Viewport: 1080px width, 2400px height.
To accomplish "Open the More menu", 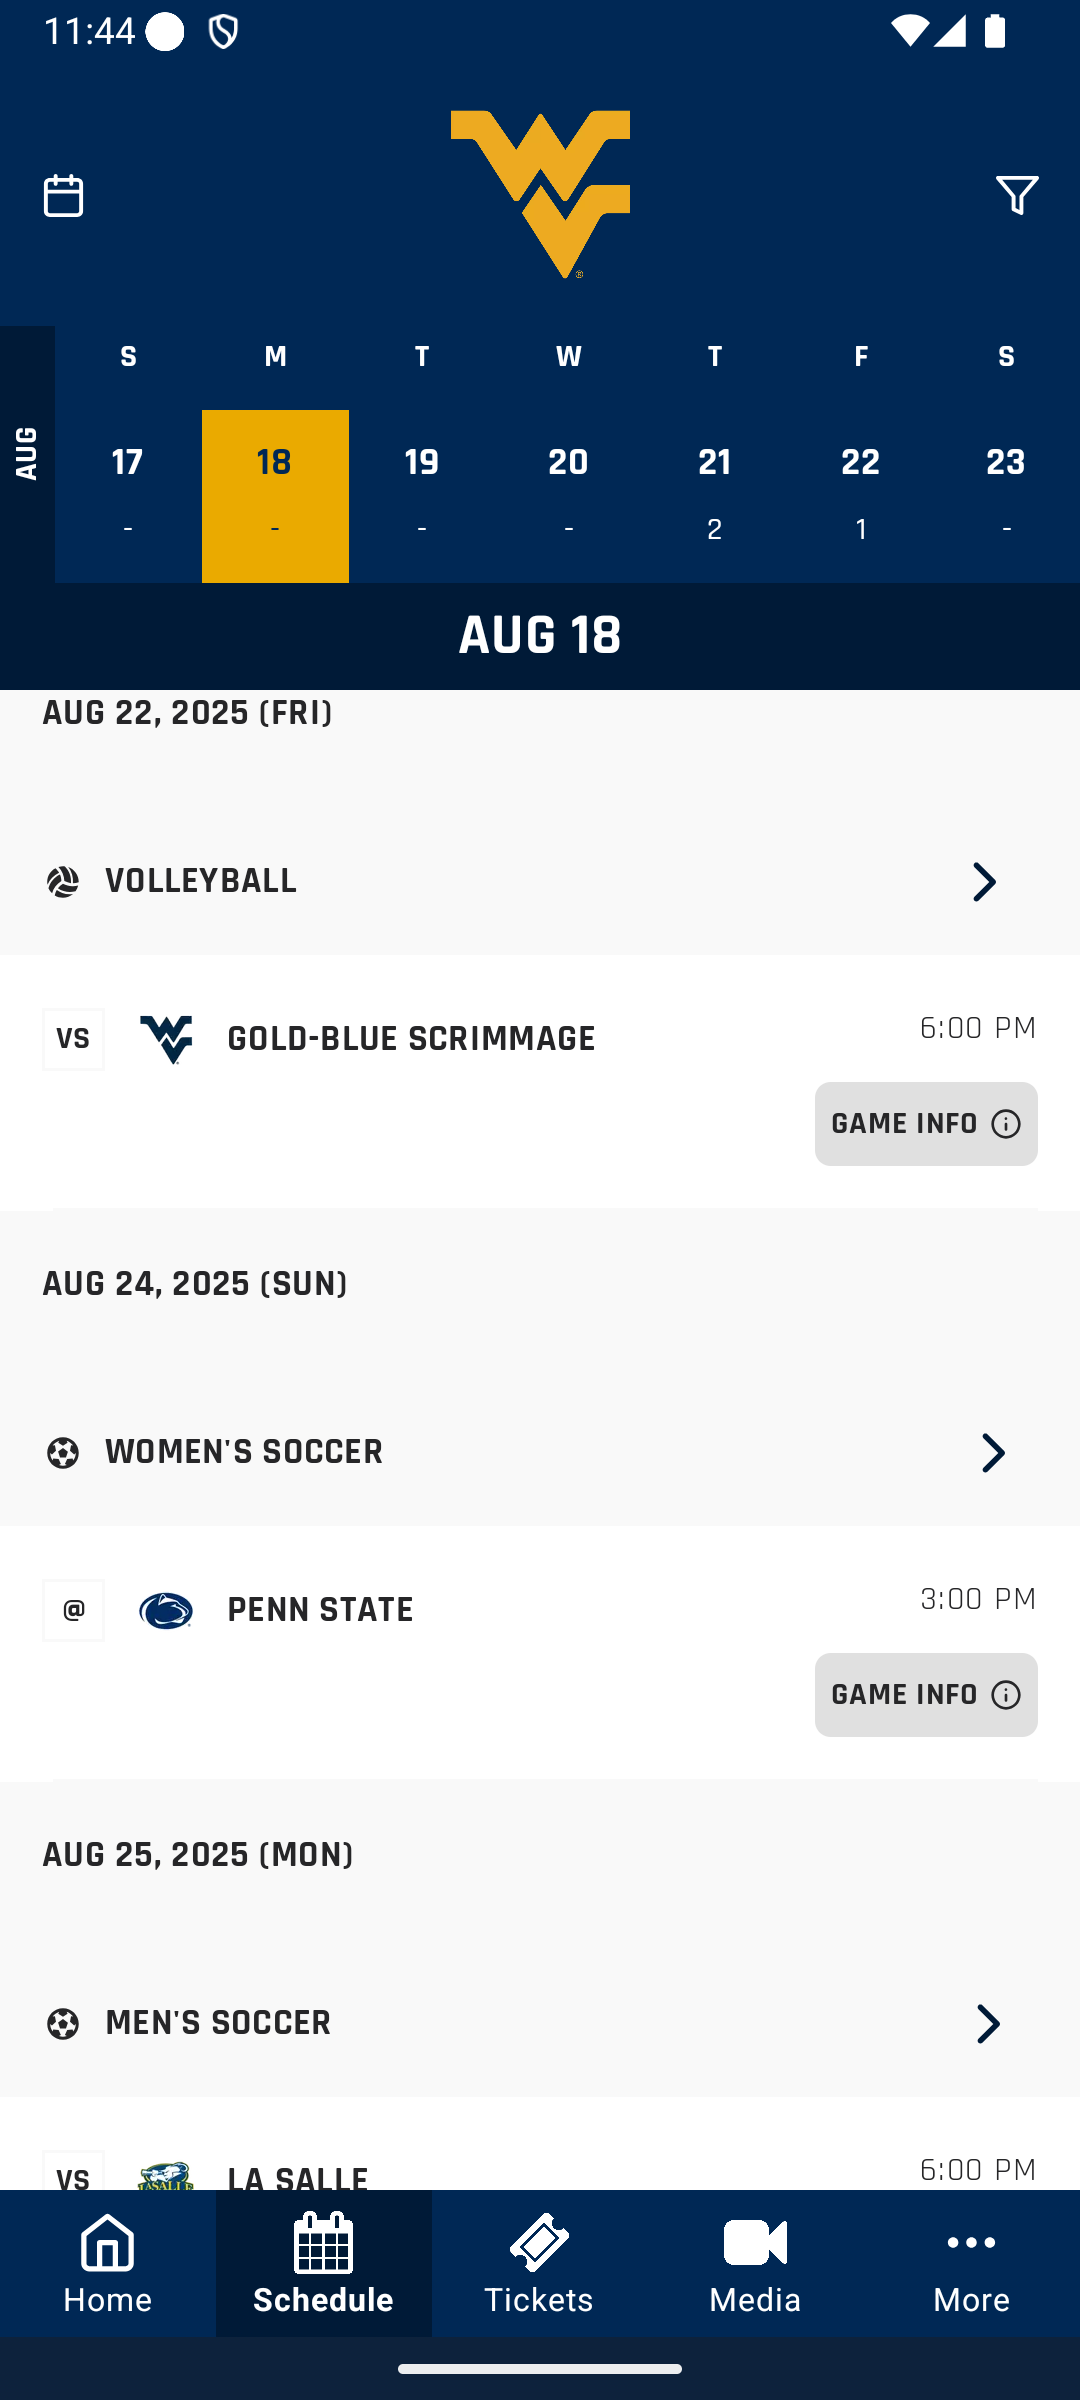I will click(972, 2264).
